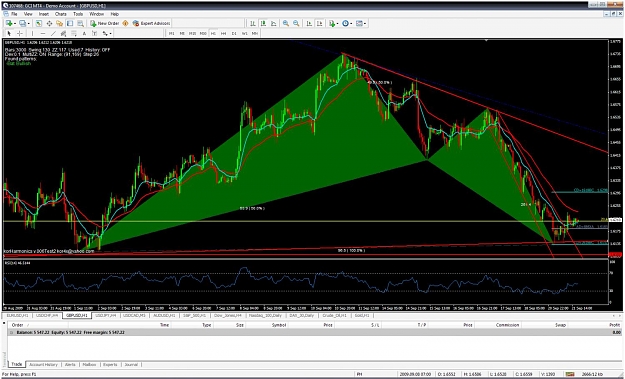Viewport: 625px width, 379px height.
Task: Toggle the Terminal panel icon
Action: [70, 24]
